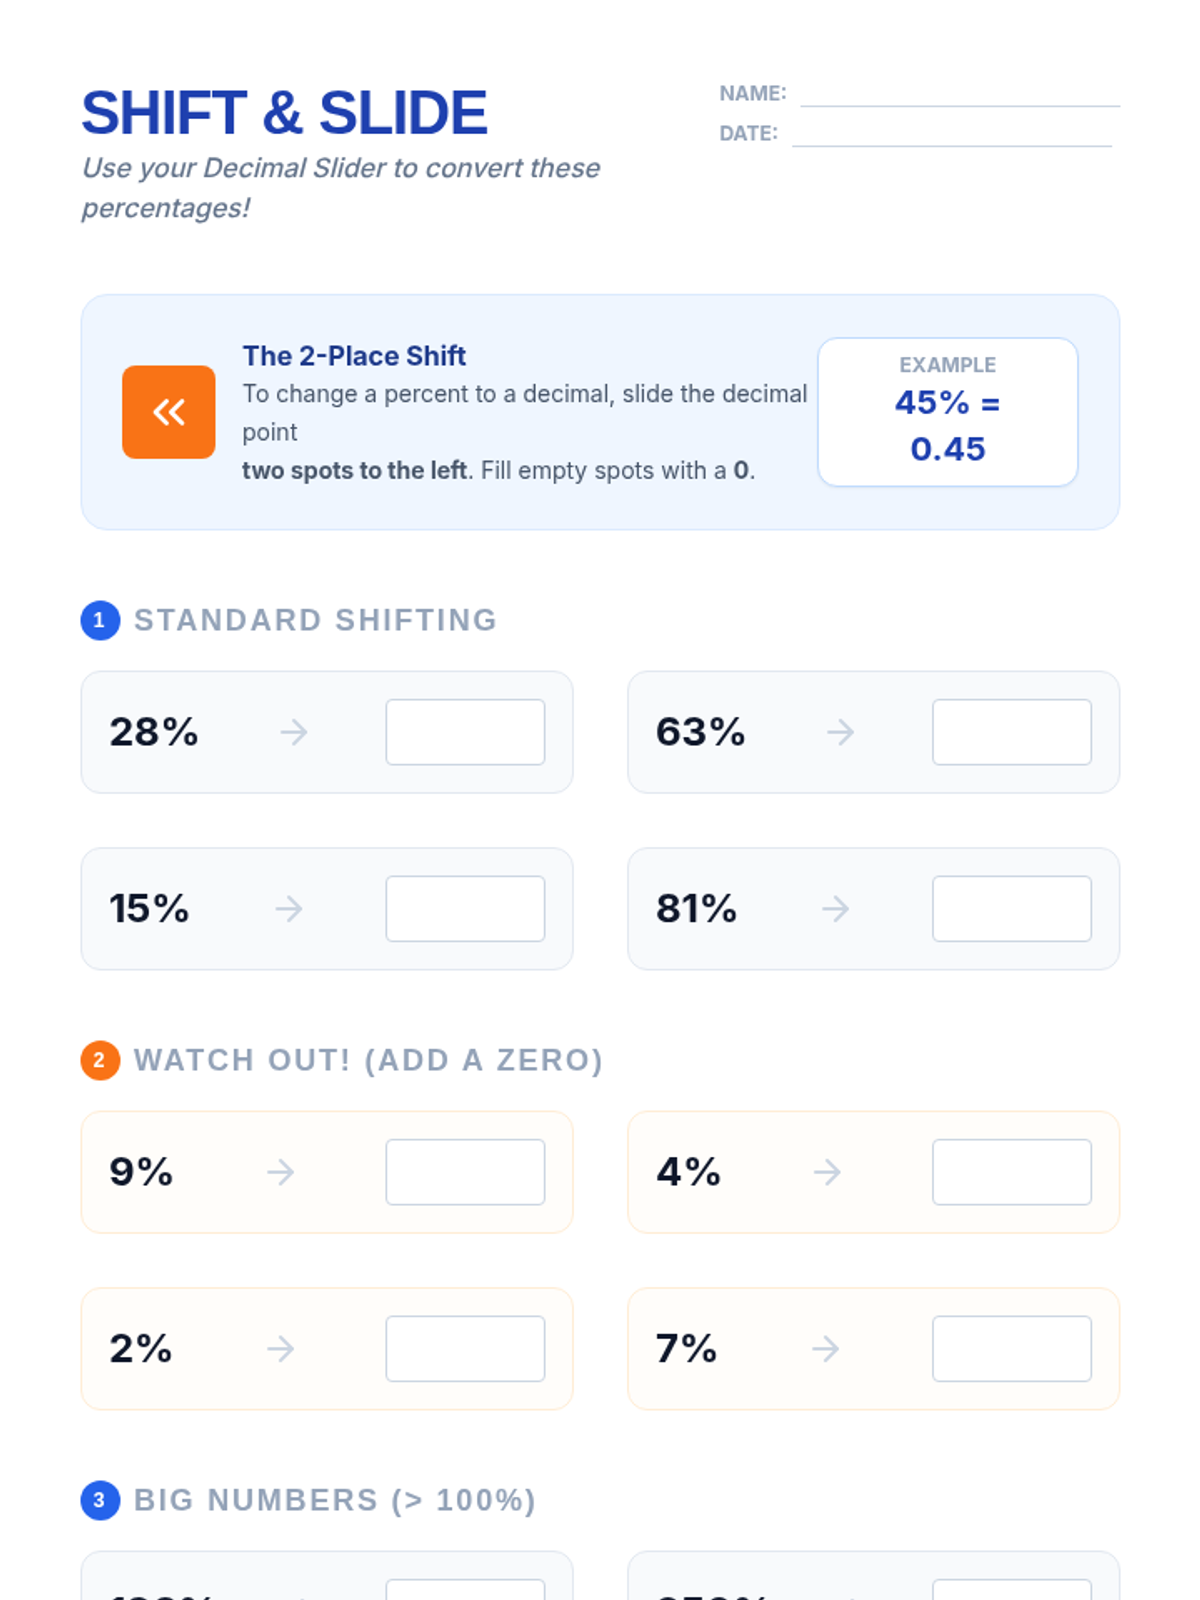This screenshot has height=1600, width=1200.
Task: Click the blue section 1 number badge
Action: pos(100,620)
